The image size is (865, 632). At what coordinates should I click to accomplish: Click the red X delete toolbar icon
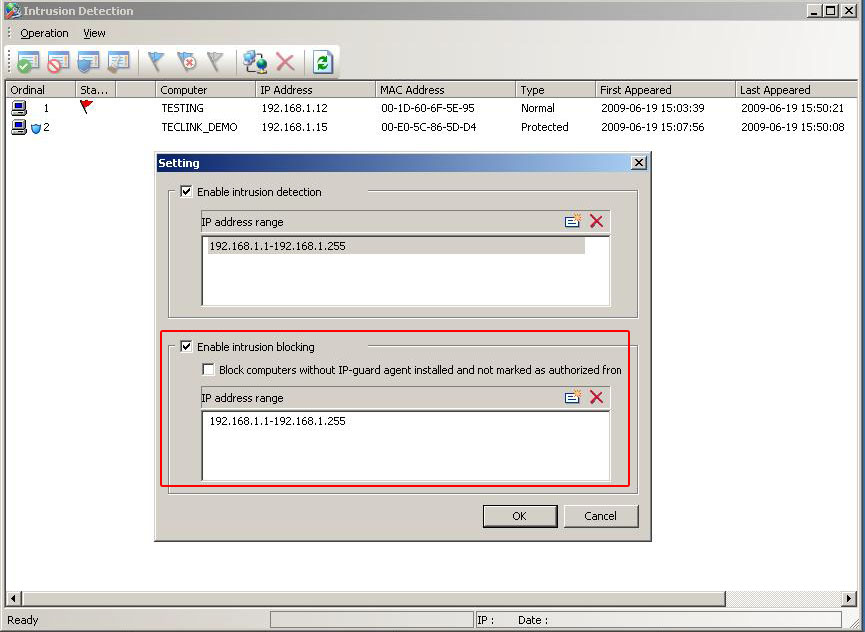[285, 62]
